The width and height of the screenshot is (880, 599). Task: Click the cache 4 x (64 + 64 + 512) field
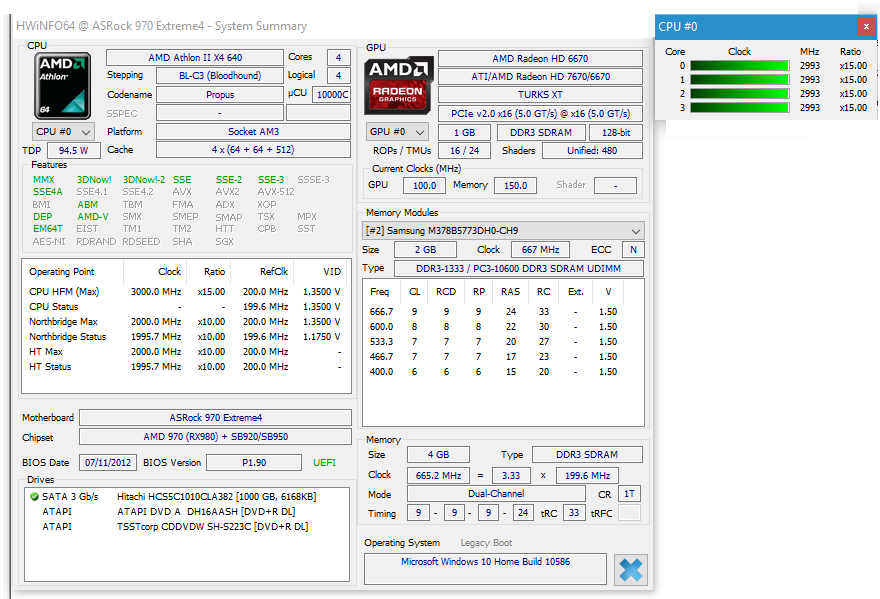pos(253,150)
